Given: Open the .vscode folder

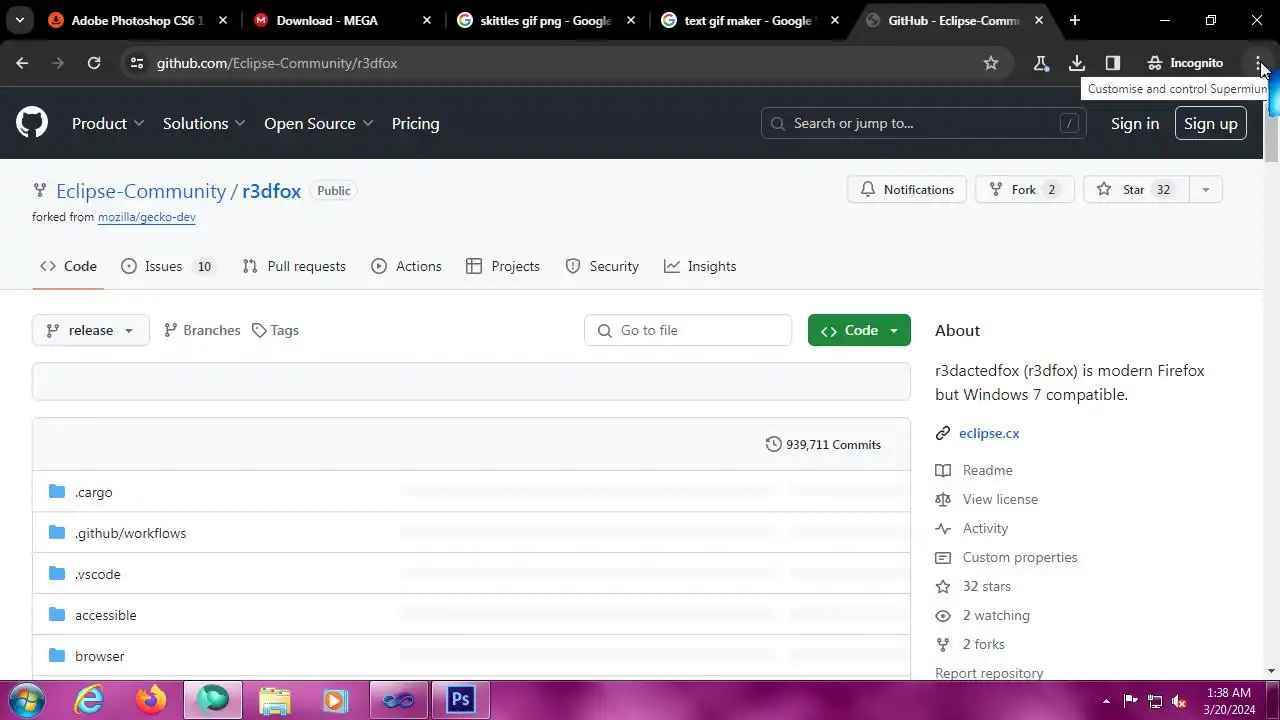Looking at the screenshot, I should tap(97, 574).
